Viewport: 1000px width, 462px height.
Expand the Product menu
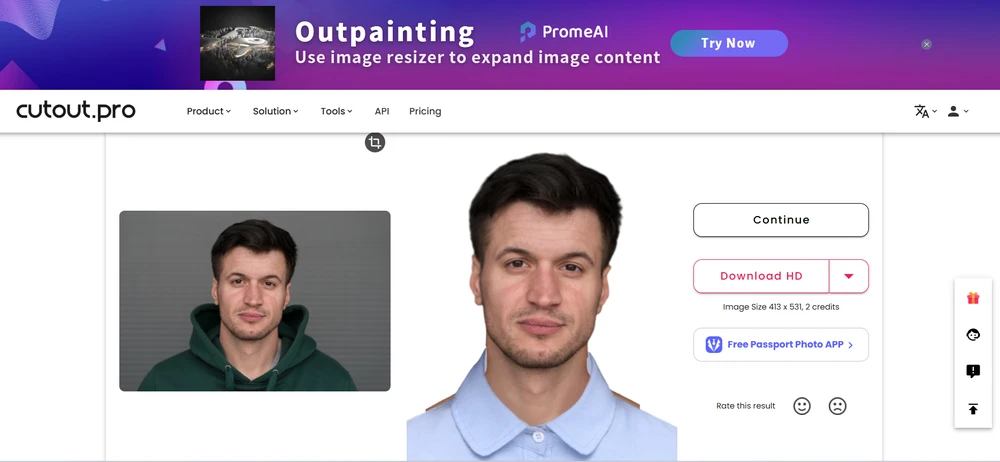209,111
